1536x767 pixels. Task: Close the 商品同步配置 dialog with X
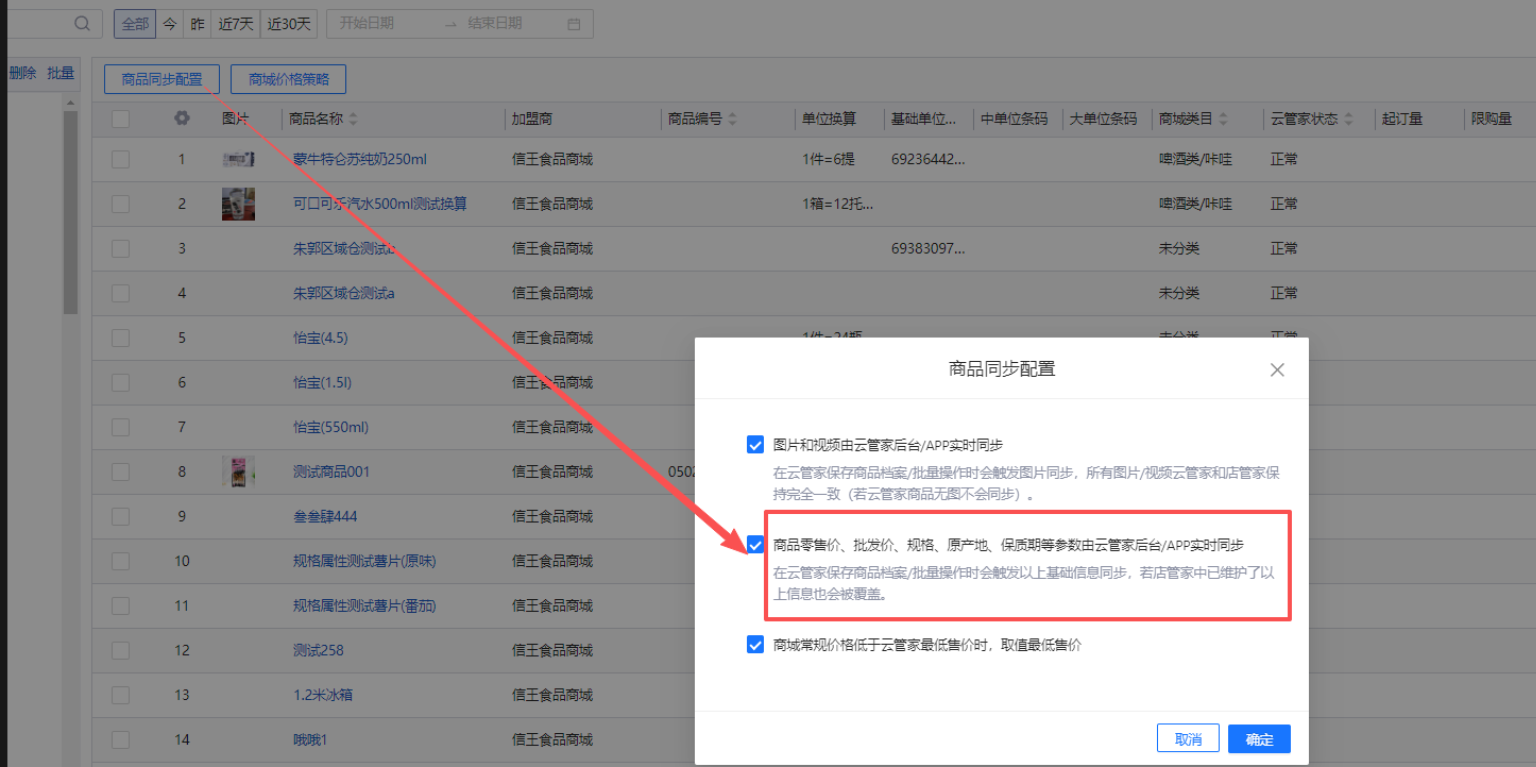click(1277, 370)
